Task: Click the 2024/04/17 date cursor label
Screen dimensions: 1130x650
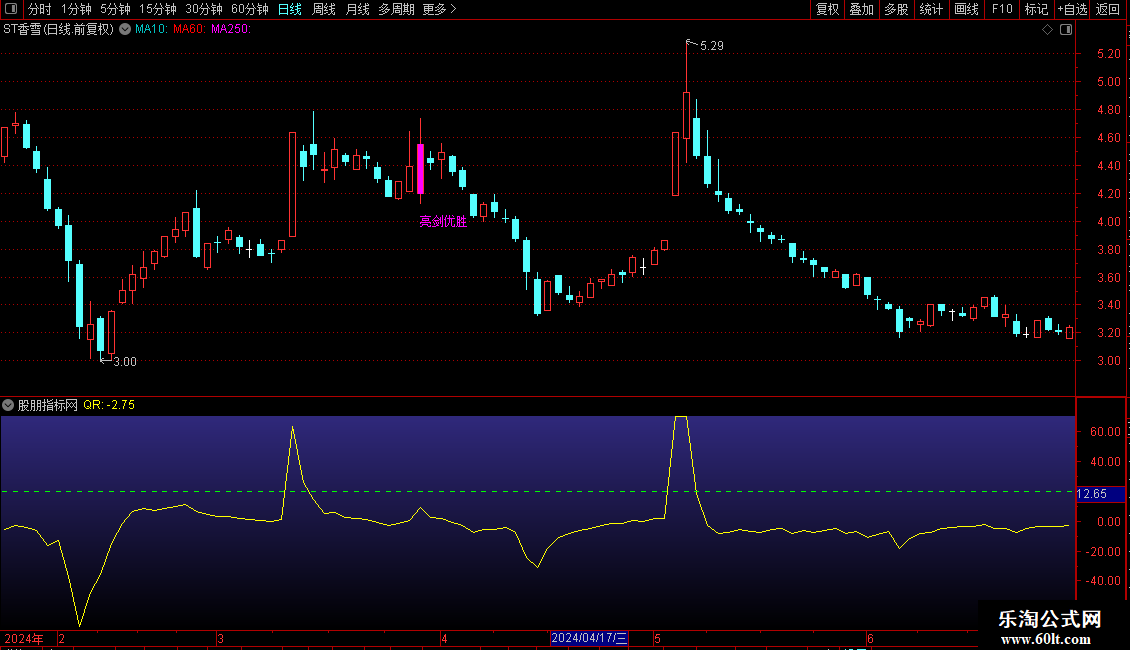Action: point(589,638)
